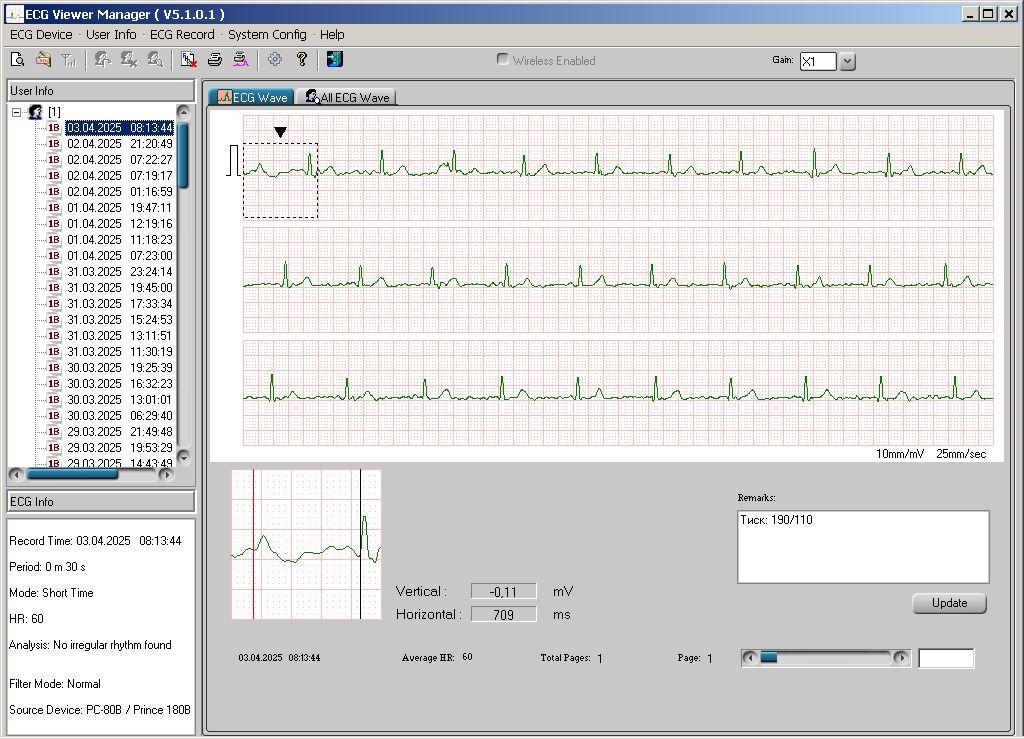This screenshot has width=1024, height=739.
Task: Open the Help menu
Action: 332,35
